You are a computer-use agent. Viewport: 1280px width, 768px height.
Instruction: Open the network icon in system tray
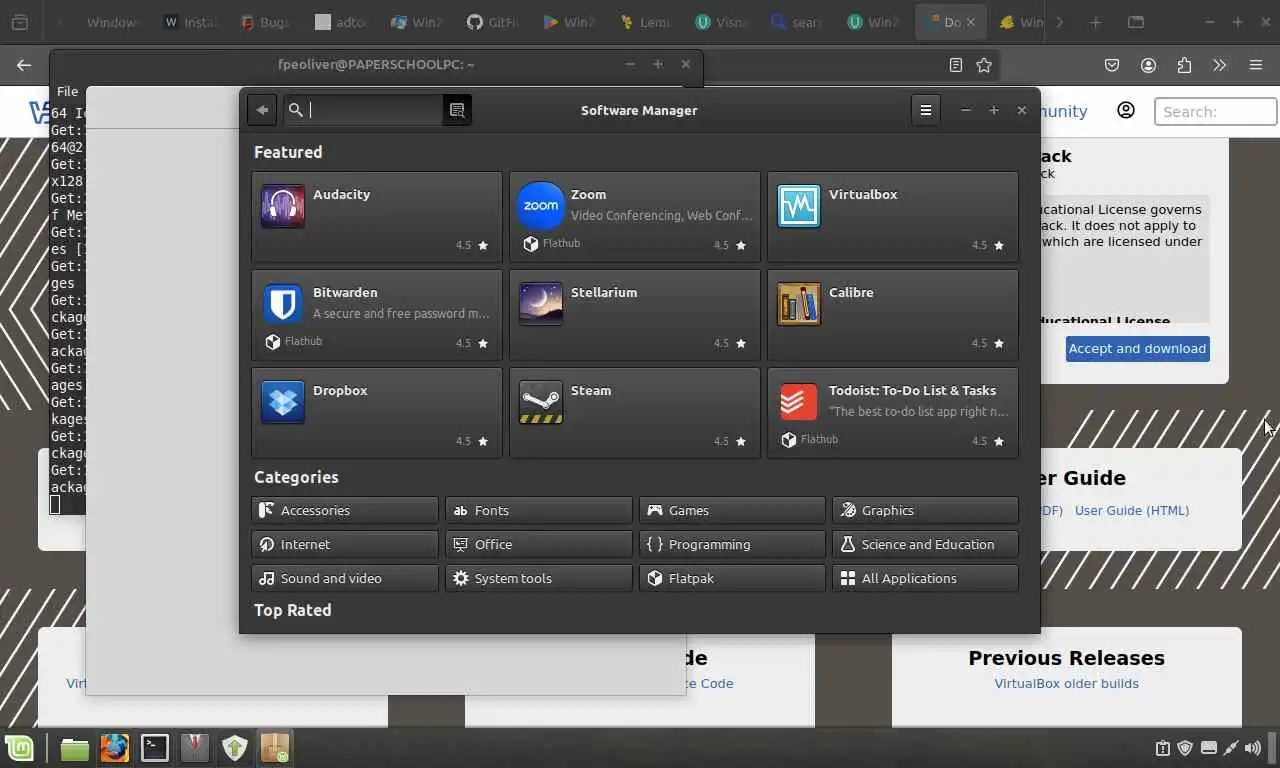pyautogui.click(x=1231, y=748)
